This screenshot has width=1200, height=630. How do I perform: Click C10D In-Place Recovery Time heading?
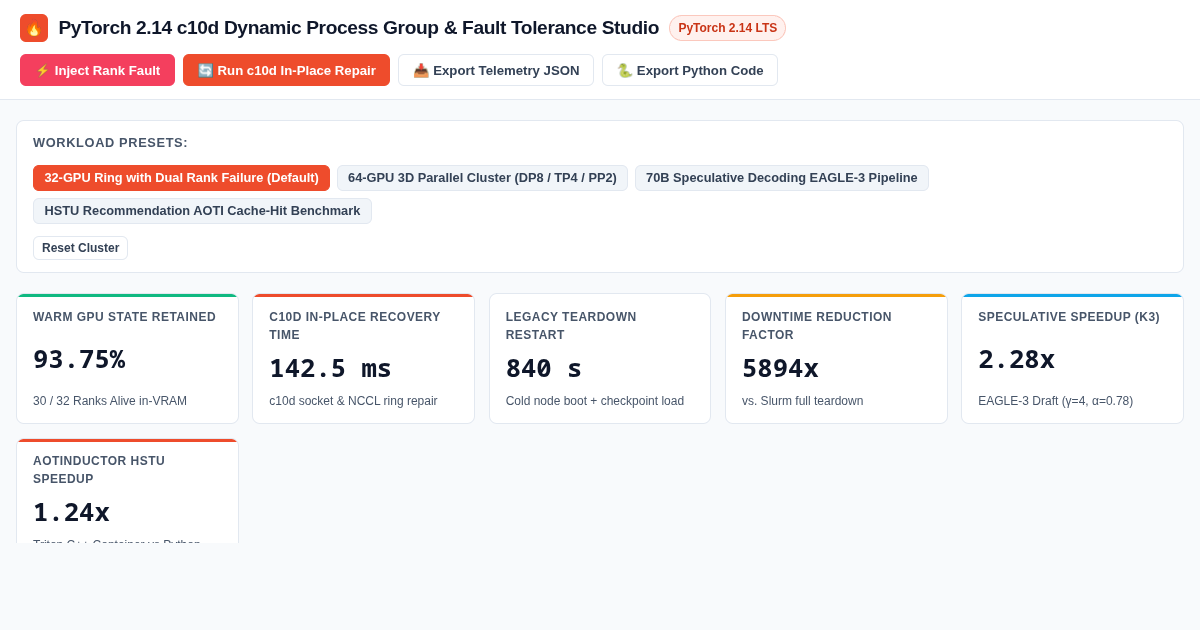click(x=355, y=326)
